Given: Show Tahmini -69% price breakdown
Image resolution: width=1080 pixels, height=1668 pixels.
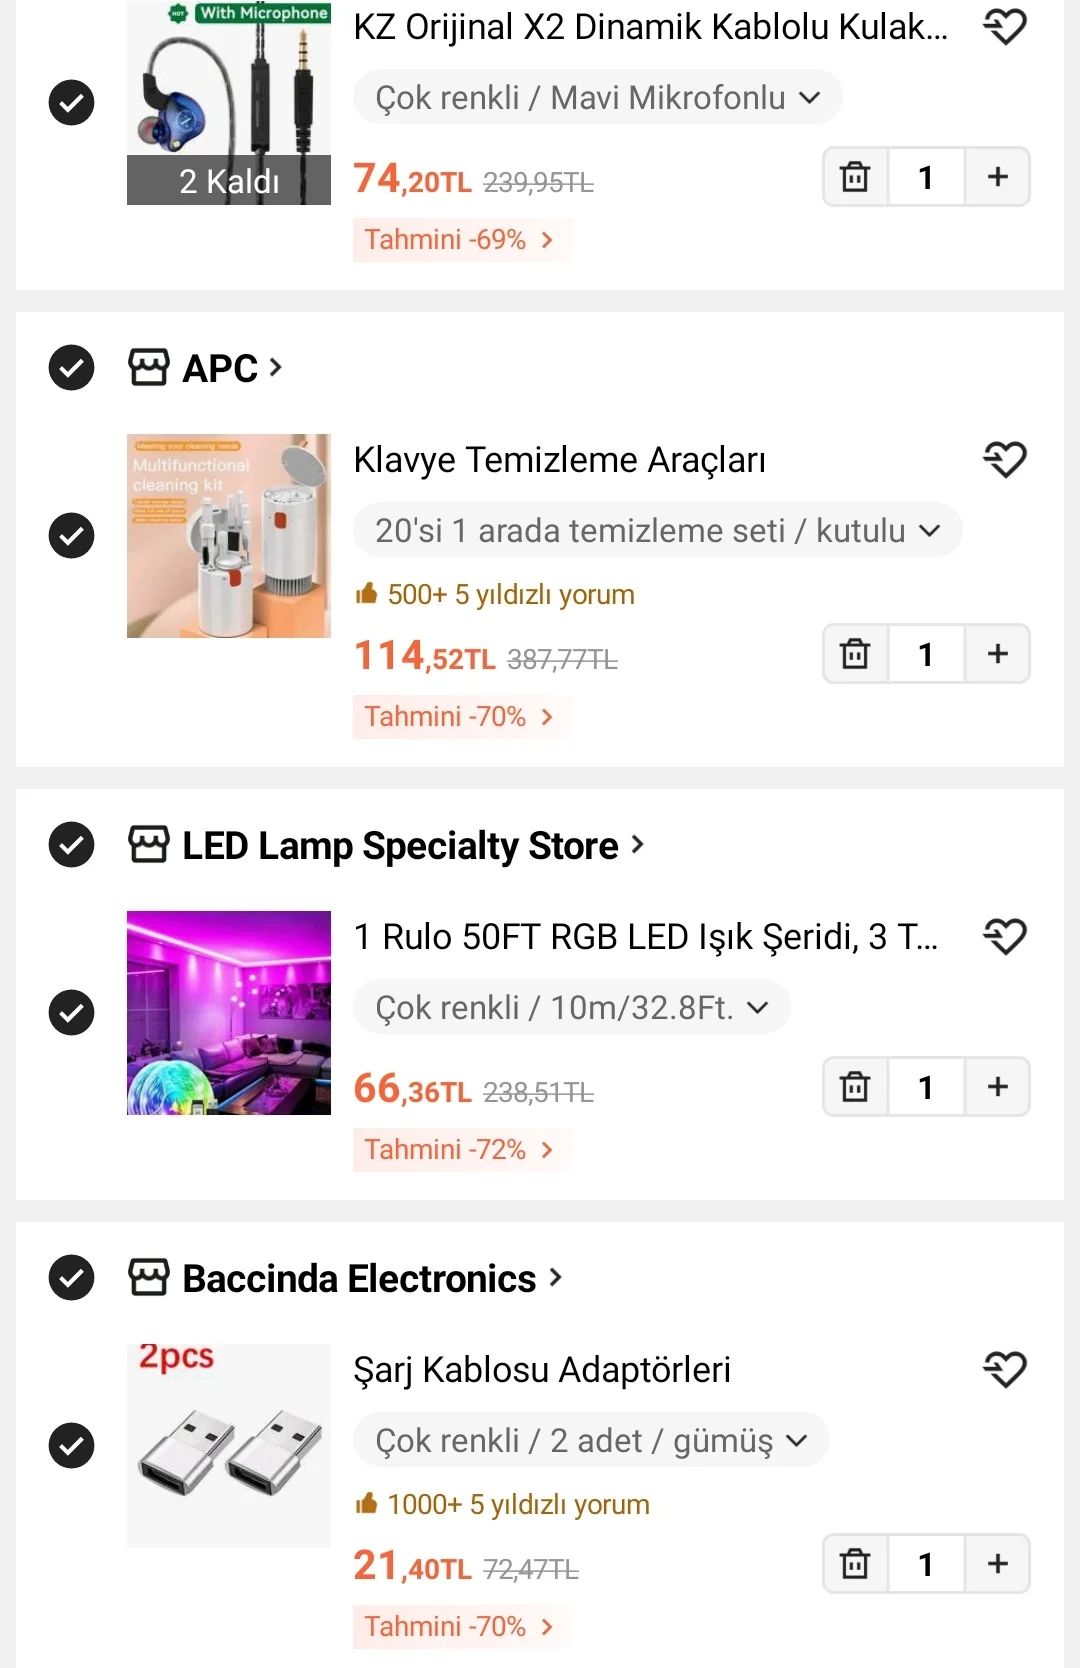Looking at the screenshot, I should [x=460, y=240].
